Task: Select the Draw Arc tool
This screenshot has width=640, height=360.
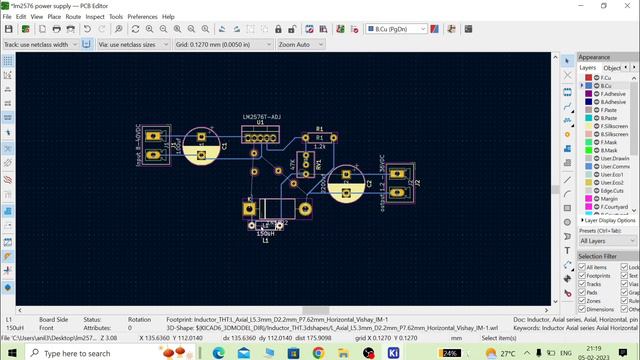Action: click(567, 194)
